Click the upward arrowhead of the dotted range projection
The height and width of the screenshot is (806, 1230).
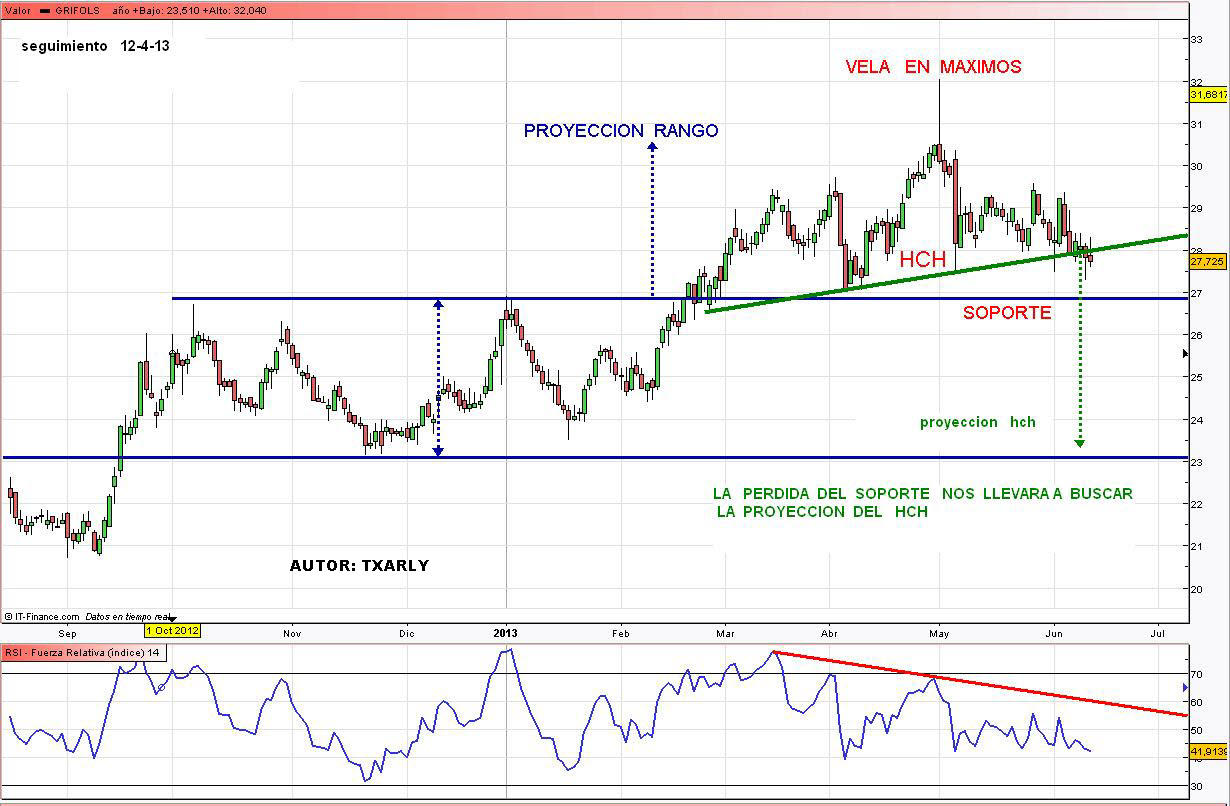pos(652,146)
